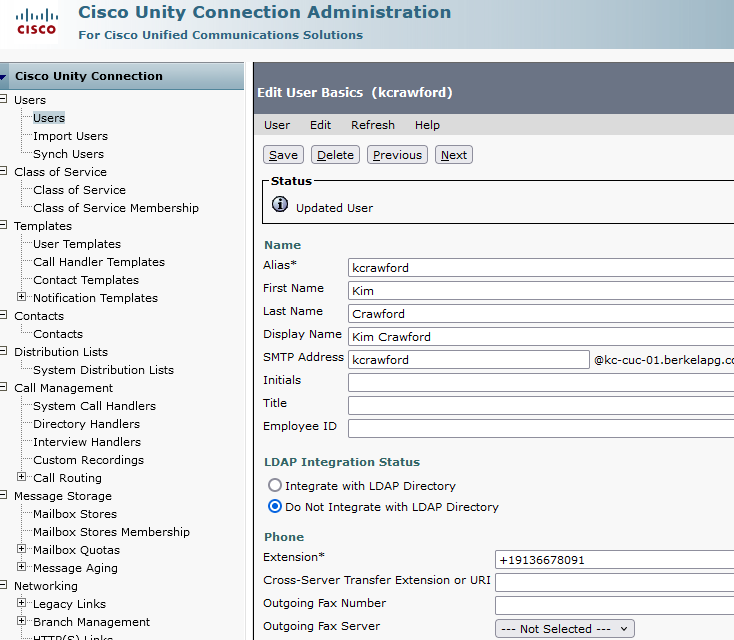Collapse the Class of Service group

click(x=3, y=171)
